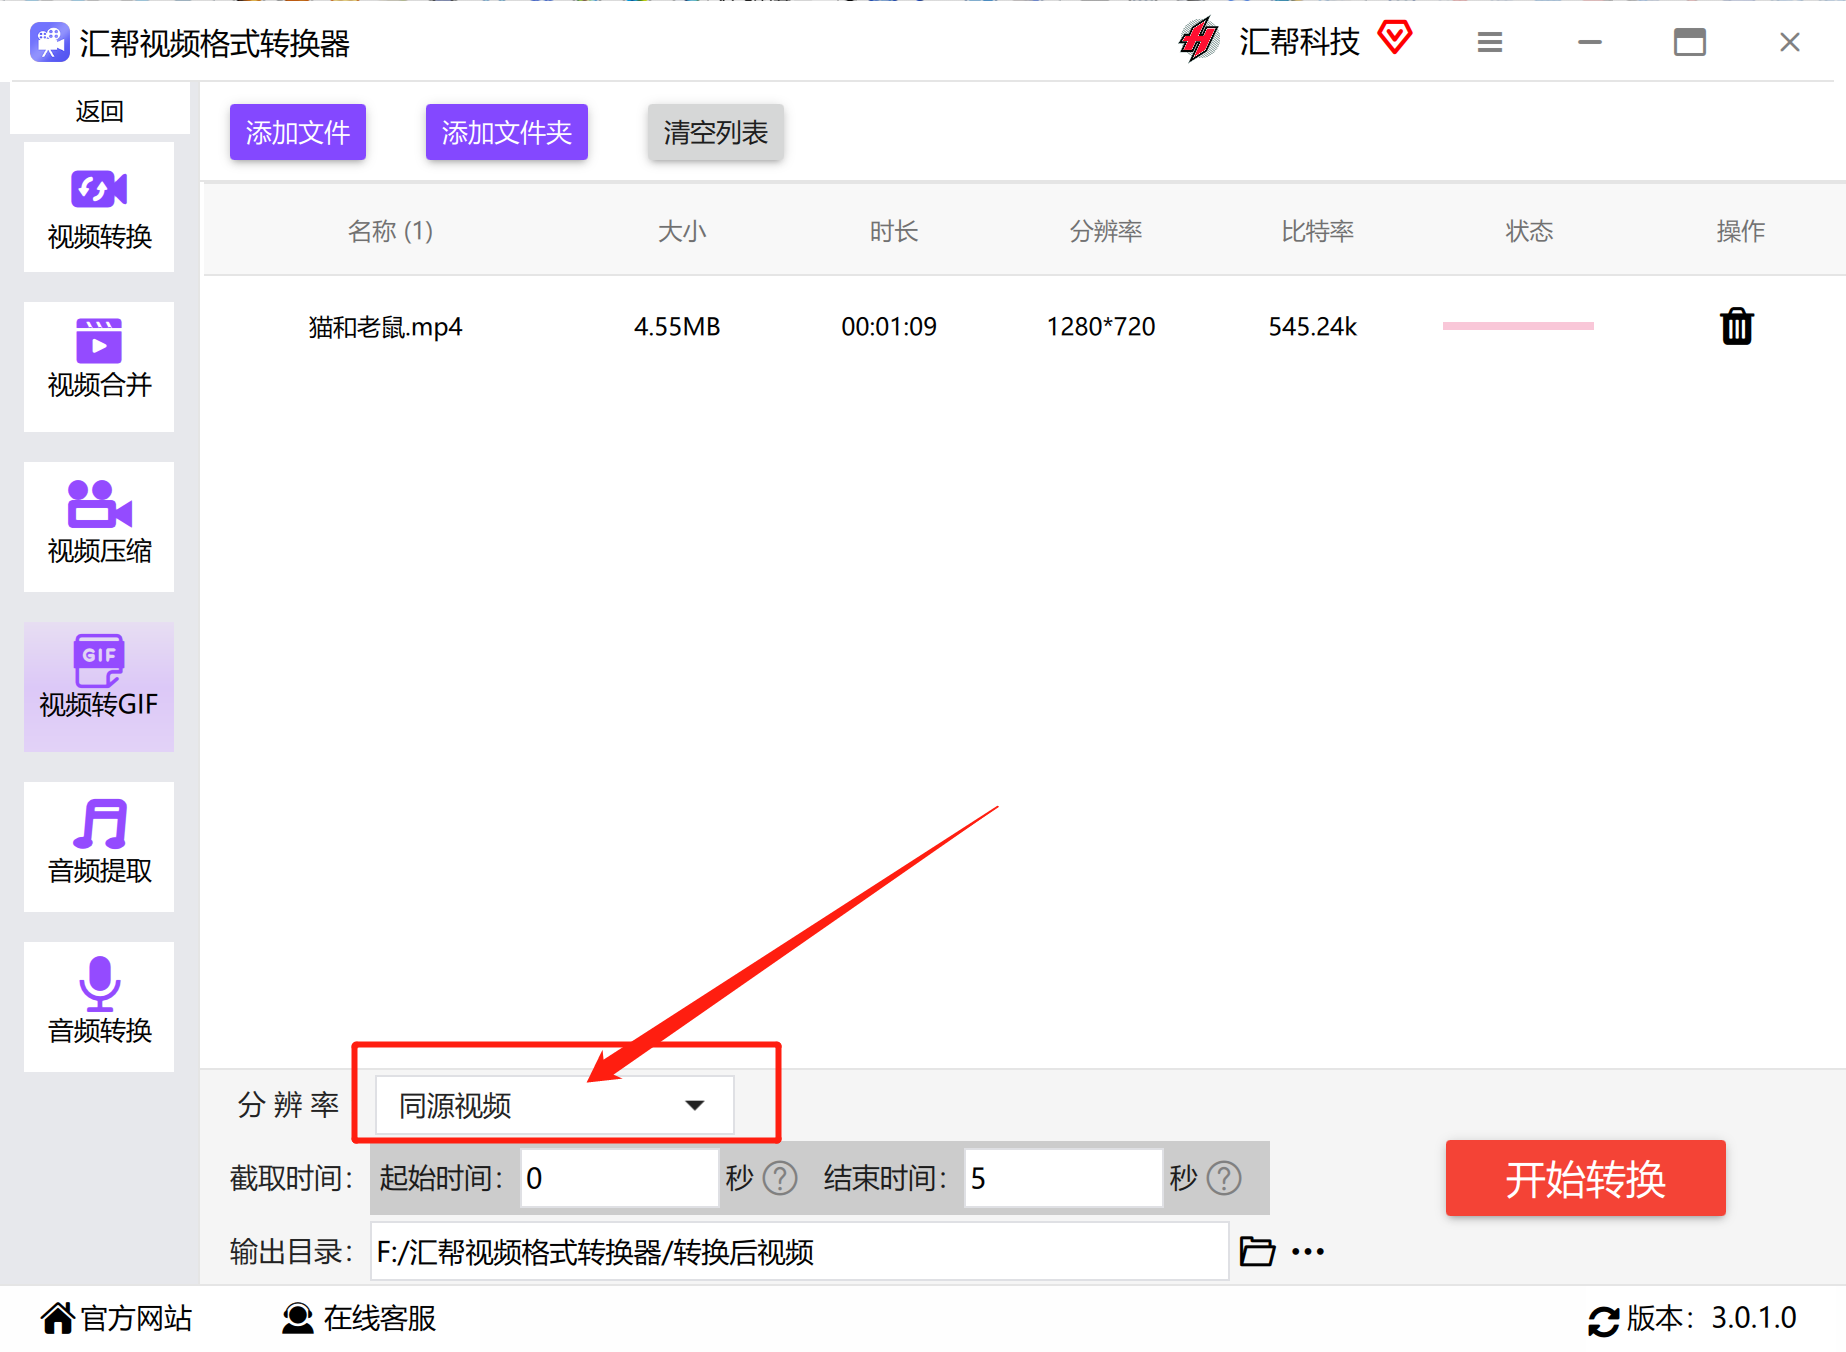Click the 大小 column header

[682, 231]
